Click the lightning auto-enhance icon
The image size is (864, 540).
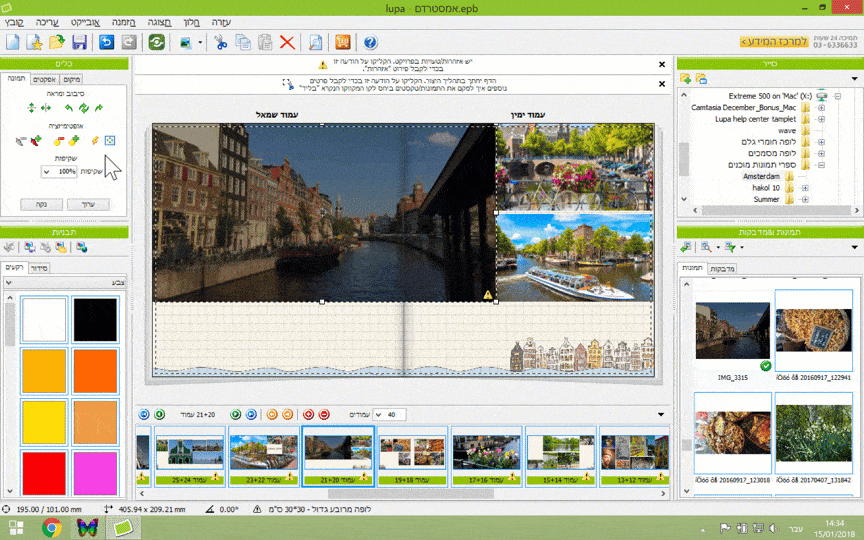point(95,141)
